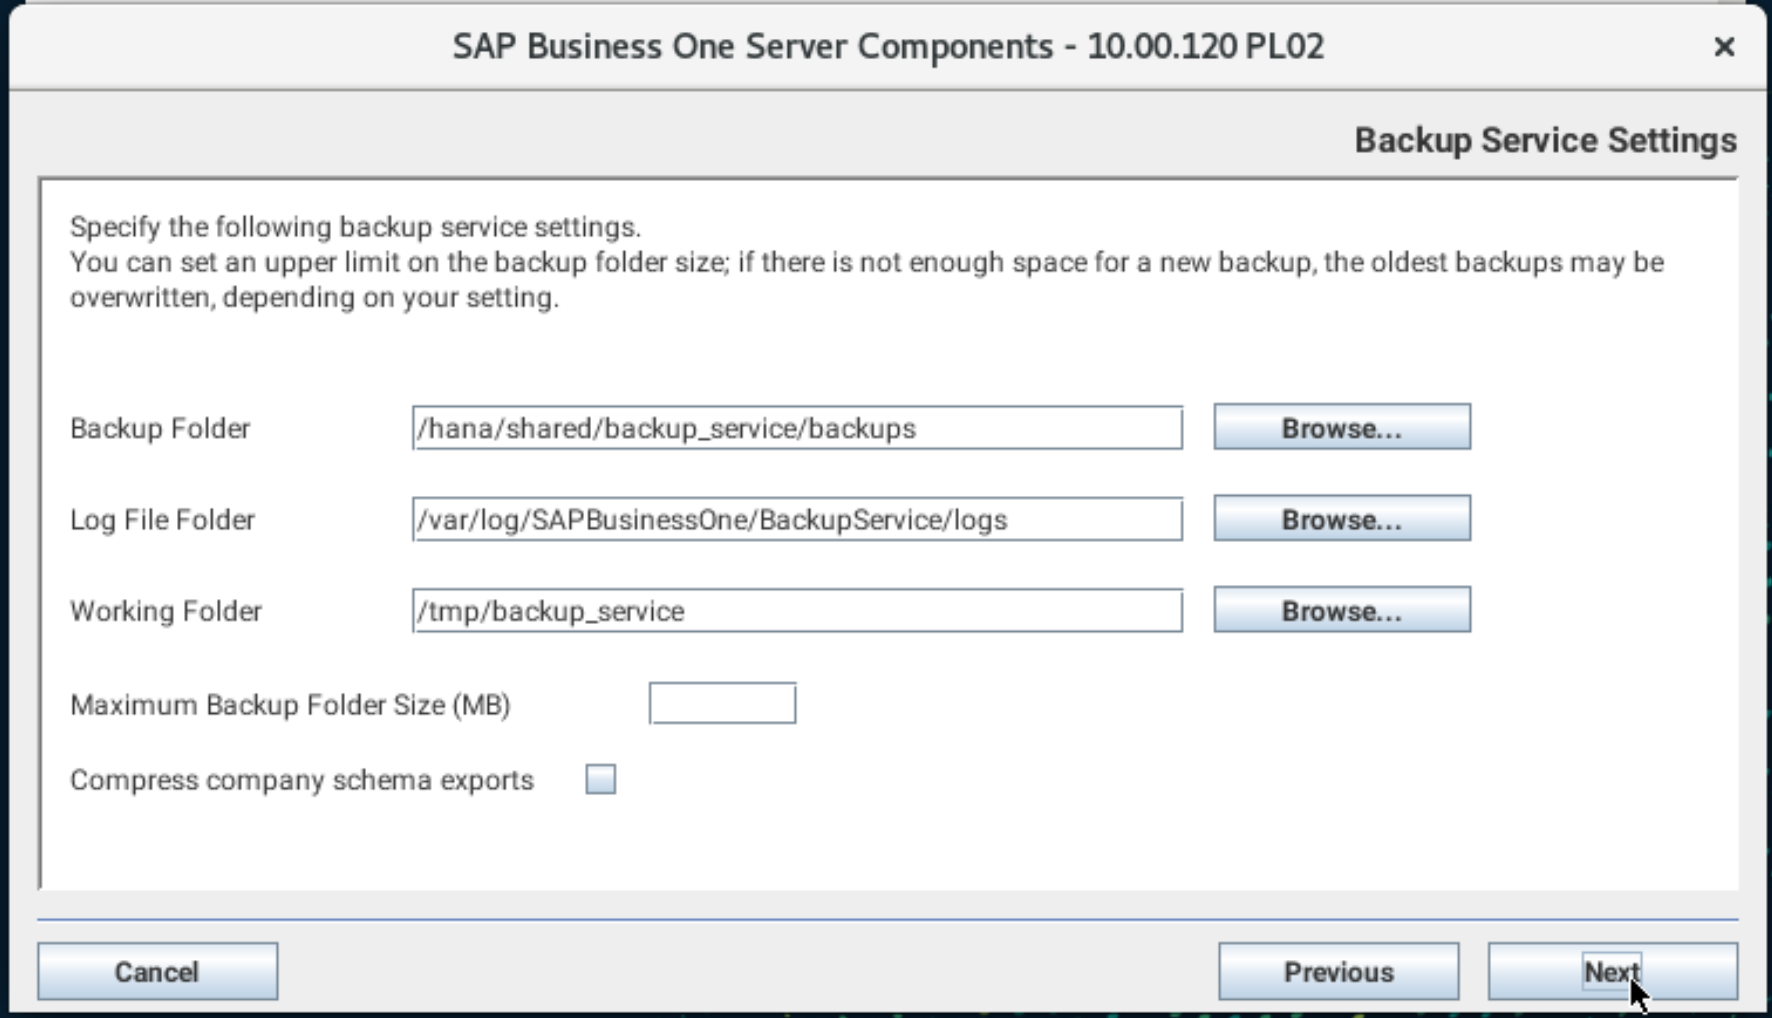Click the Maximum Backup Folder Size field
The height and width of the screenshot is (1018, 1772).
722,703
